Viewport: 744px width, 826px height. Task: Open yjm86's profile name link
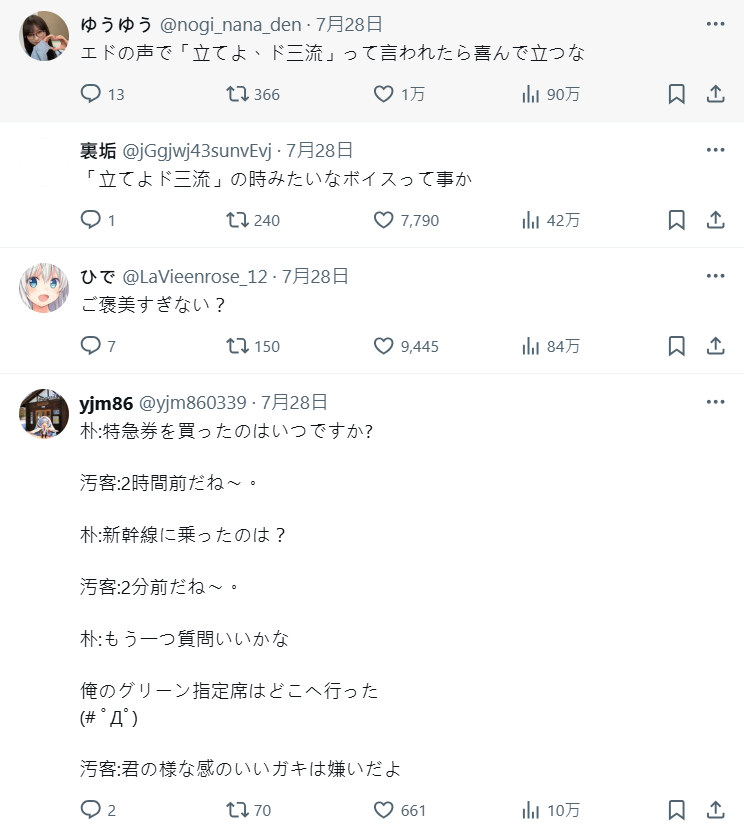click(104, 402)
